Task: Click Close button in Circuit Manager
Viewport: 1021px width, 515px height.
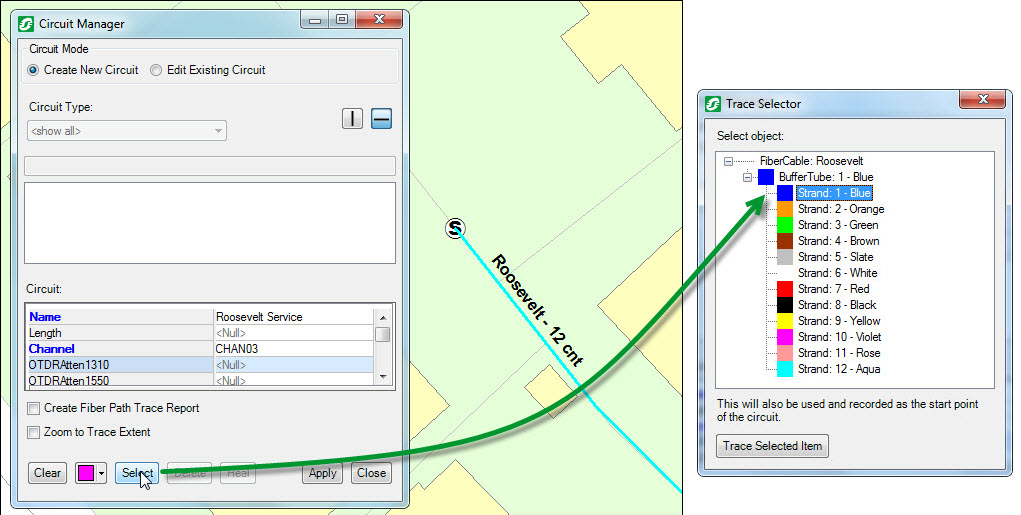Action: point(371,473)
